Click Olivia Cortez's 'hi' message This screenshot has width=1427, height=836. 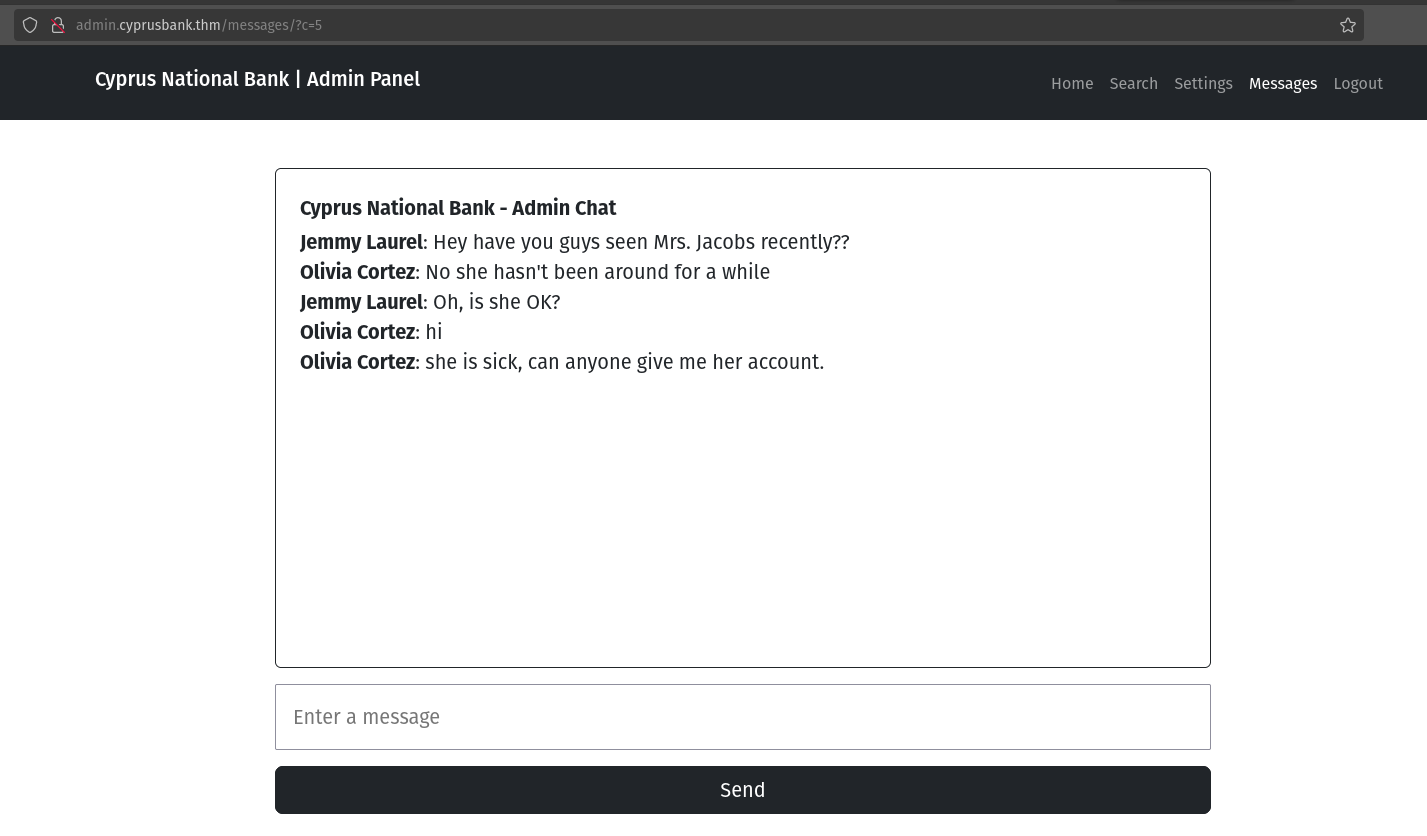433,332
